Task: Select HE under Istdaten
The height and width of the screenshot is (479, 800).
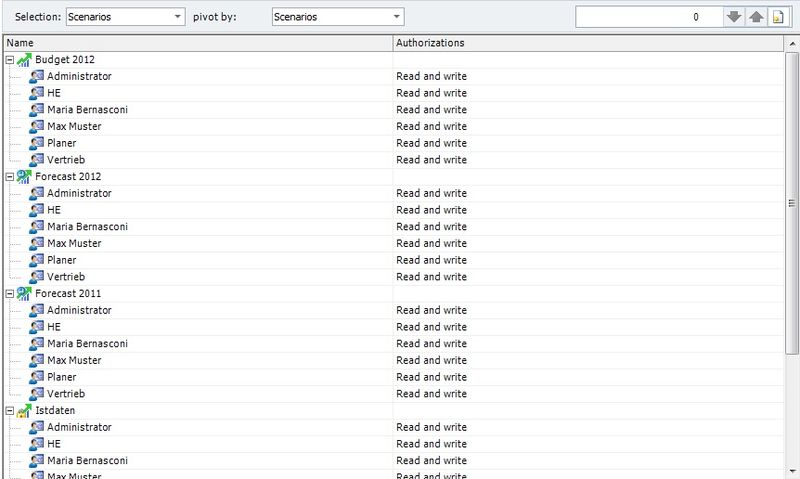Action: [x=54, y=444]
